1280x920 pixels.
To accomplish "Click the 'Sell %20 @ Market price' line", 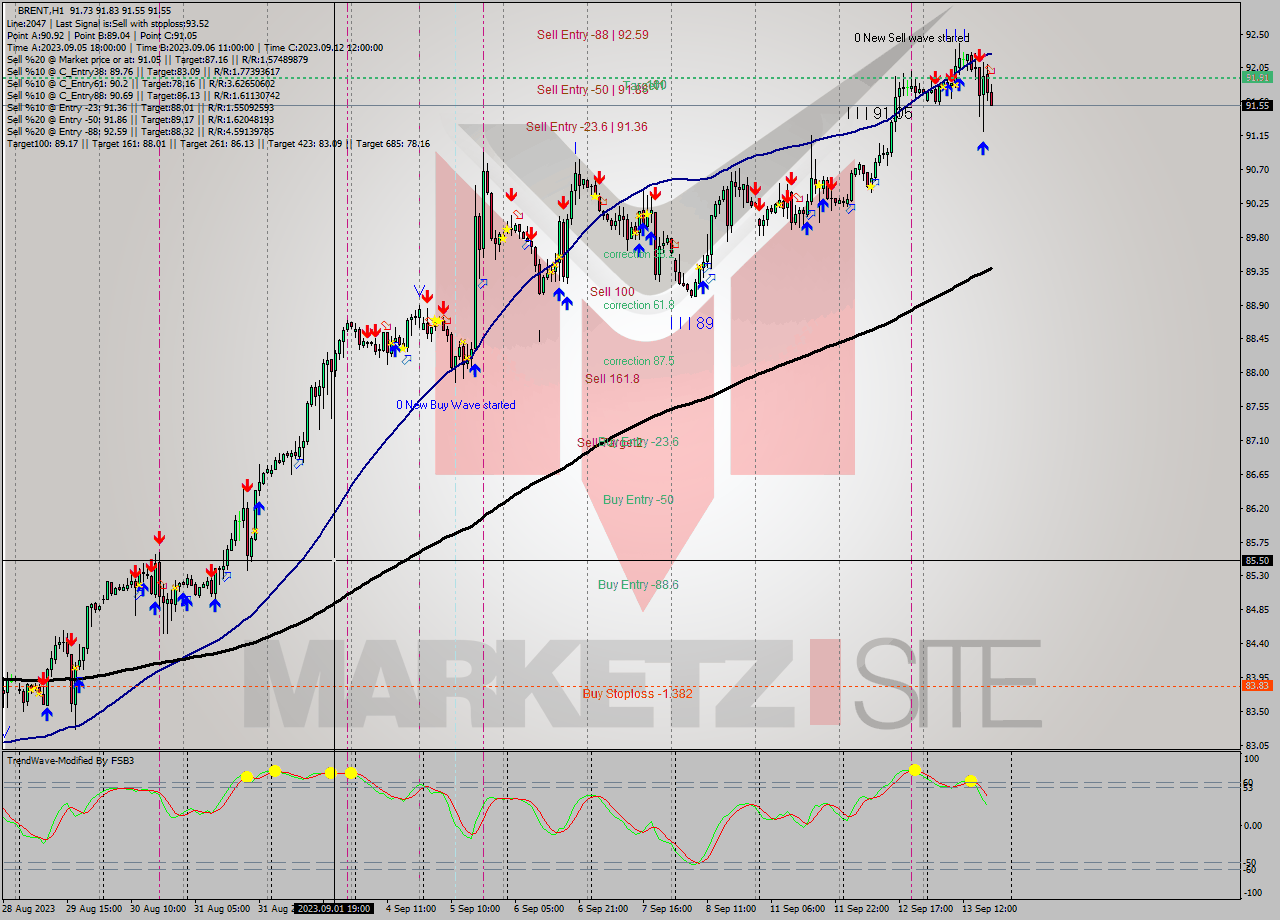I will click(157, 59).
